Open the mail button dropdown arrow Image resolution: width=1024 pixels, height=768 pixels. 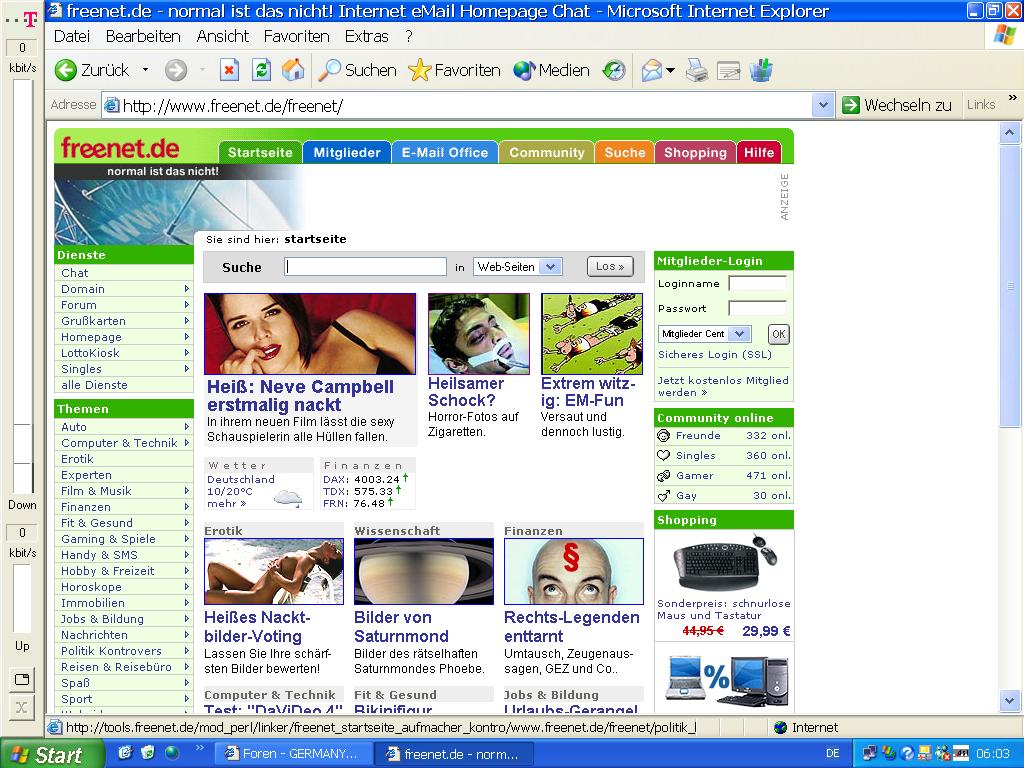[670, 70]
